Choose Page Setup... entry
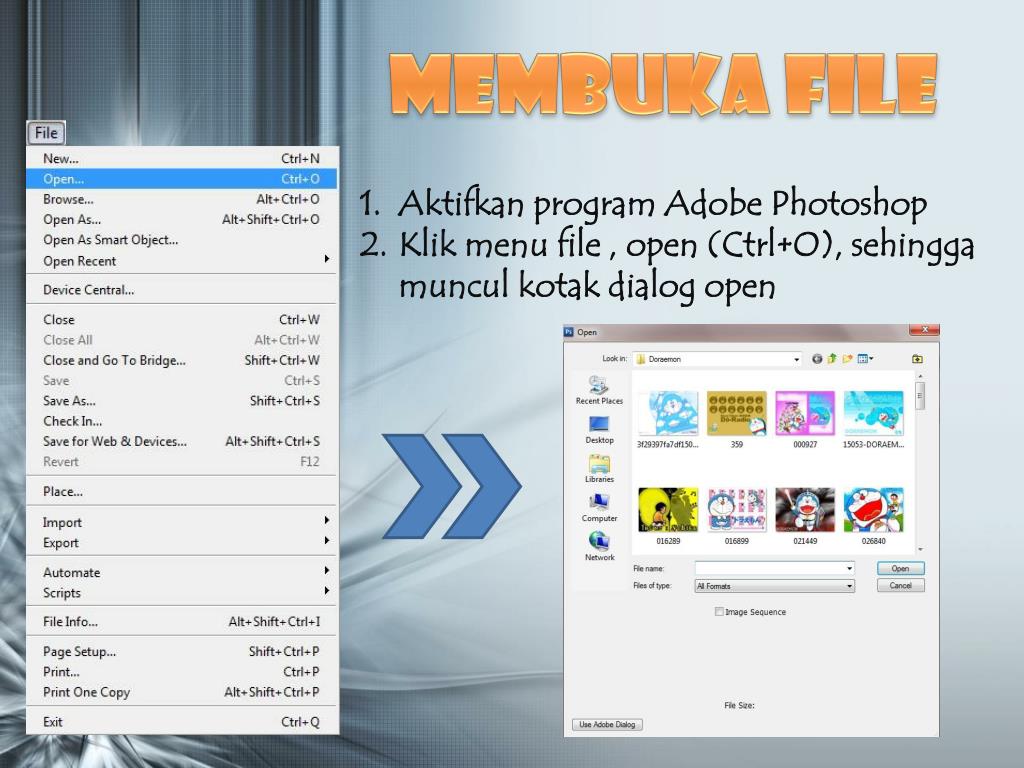Screen dimensions: 1024x768 click(x=182, y=651)
